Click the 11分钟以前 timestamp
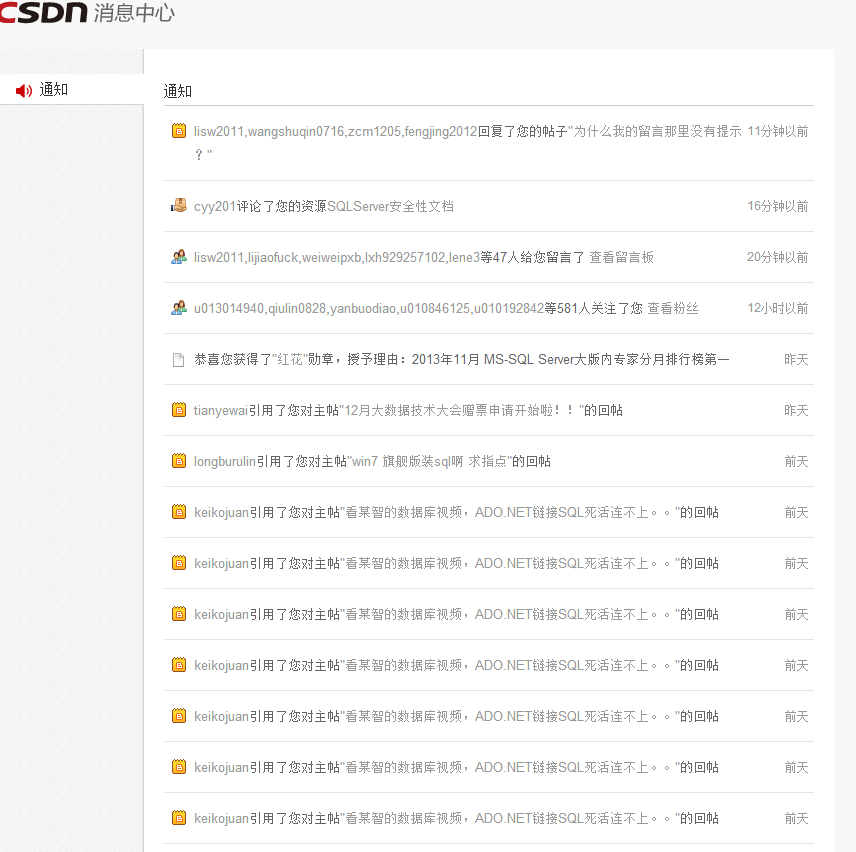The height and width of the screenshot is (852, 856). pyautogui.click(x=777, y=132)
